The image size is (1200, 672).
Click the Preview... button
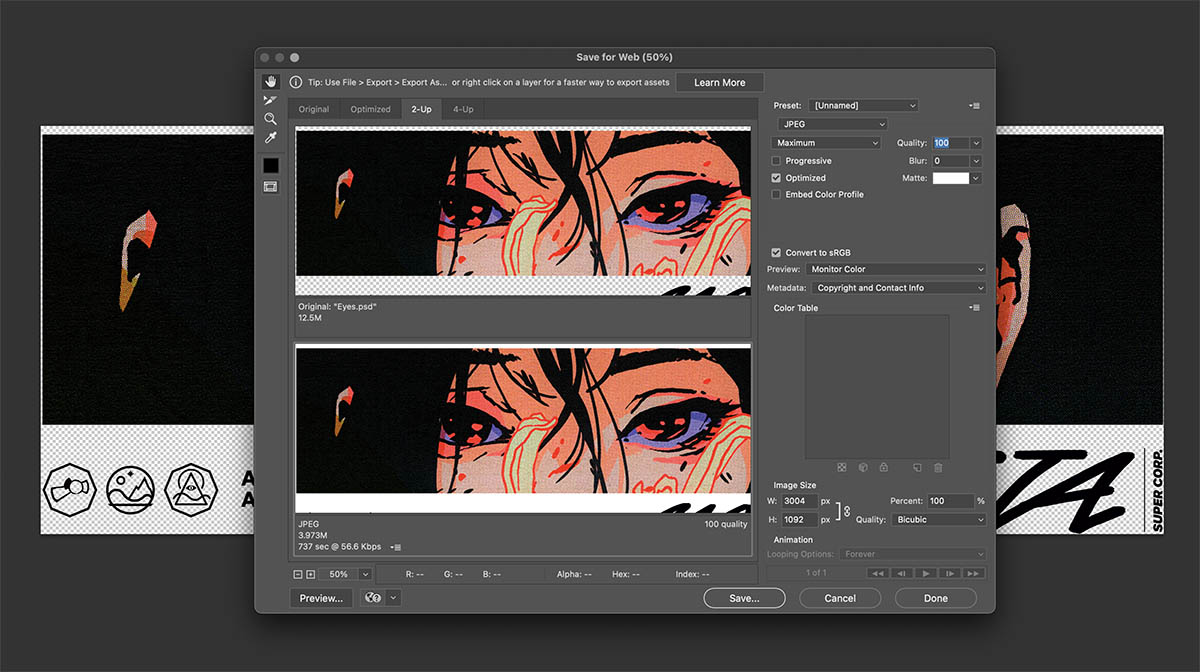click(321, 598)
